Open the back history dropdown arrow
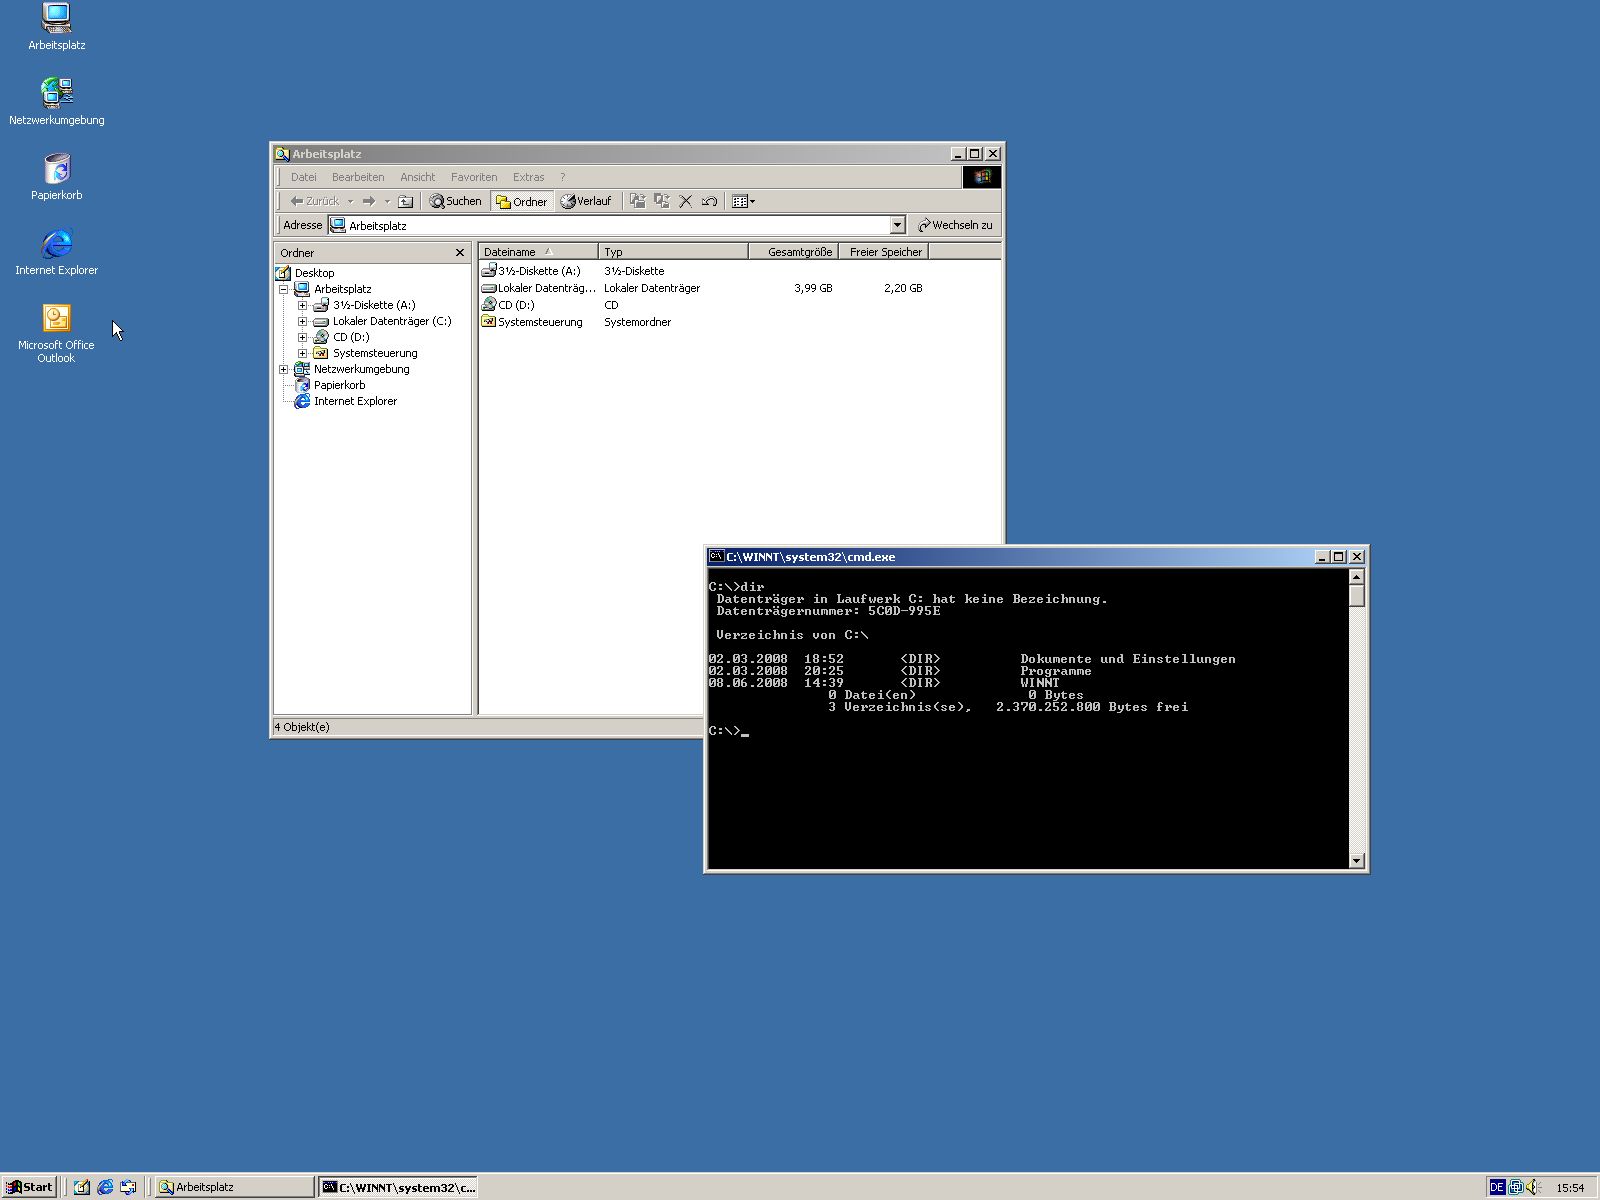 click(350, 201)
